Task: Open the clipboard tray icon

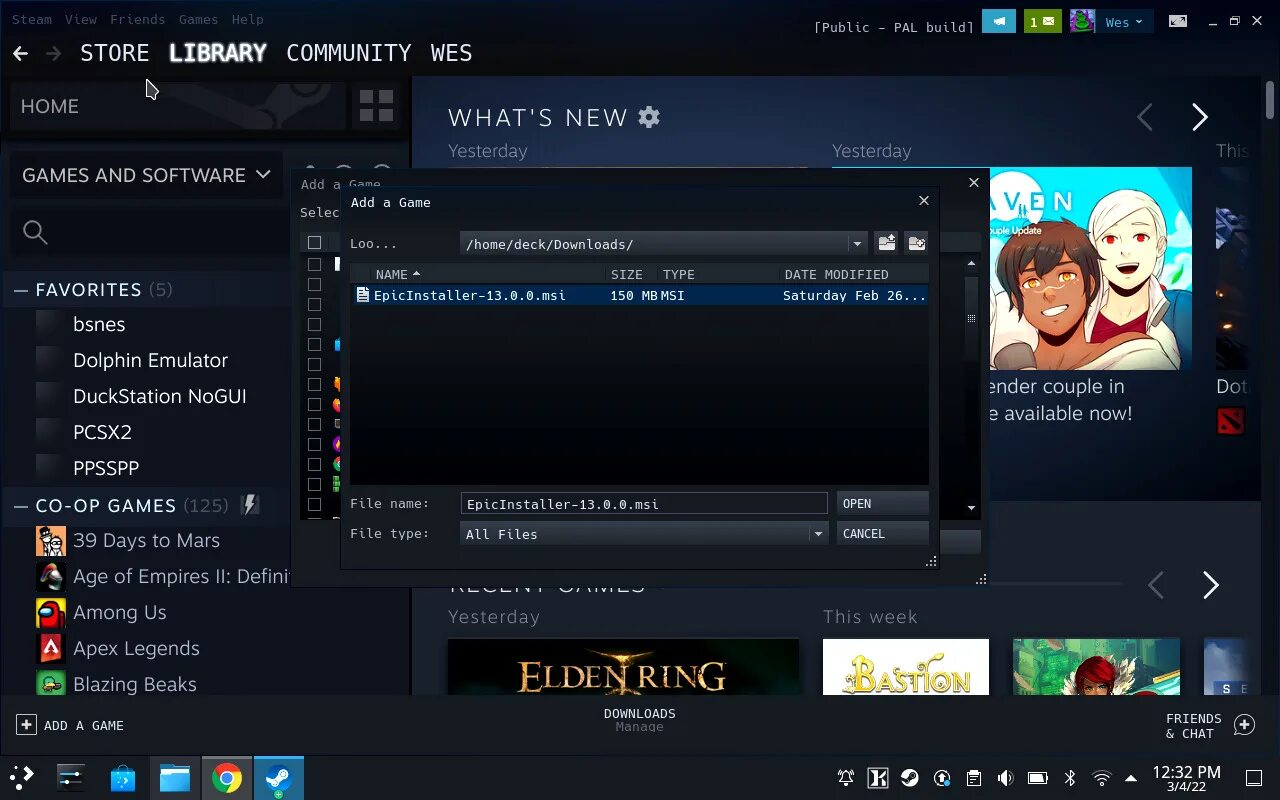Action: pos(973,778)
